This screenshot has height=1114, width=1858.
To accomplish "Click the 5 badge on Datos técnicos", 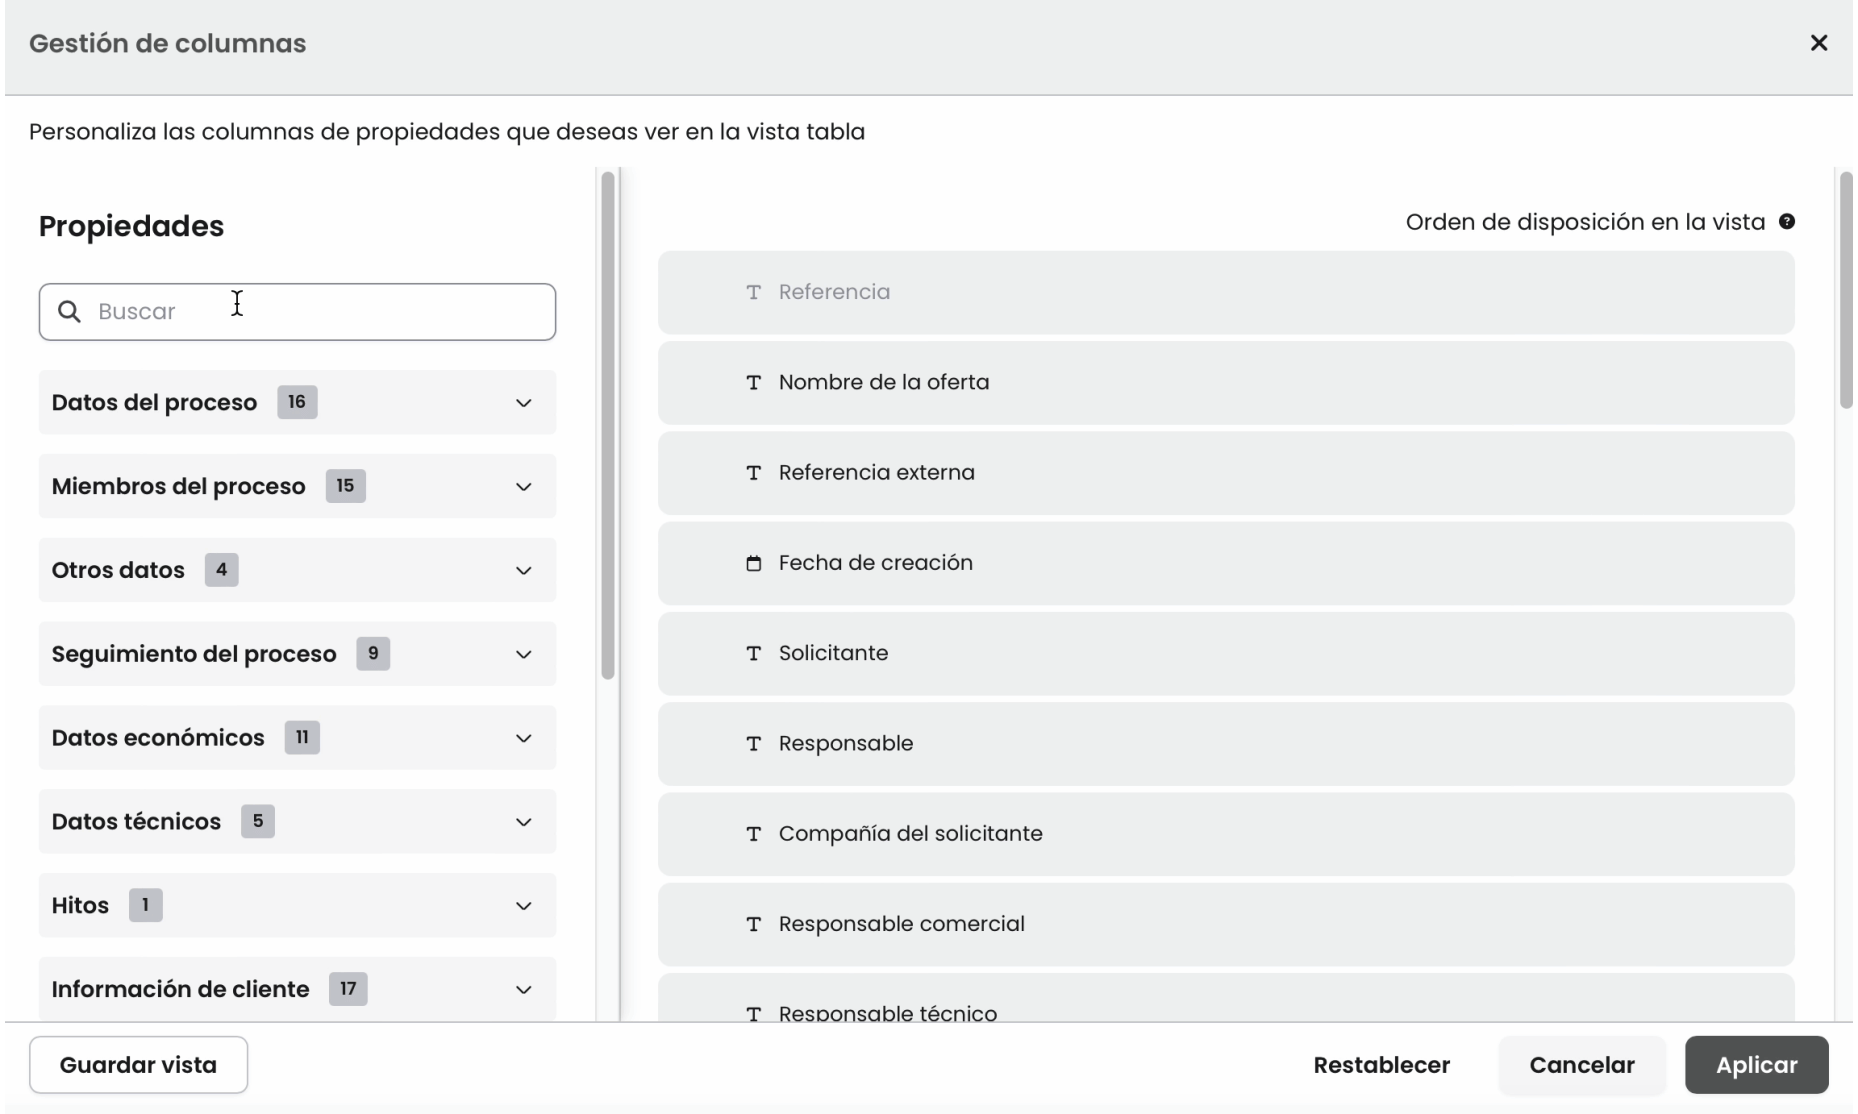I will [257, 822].
